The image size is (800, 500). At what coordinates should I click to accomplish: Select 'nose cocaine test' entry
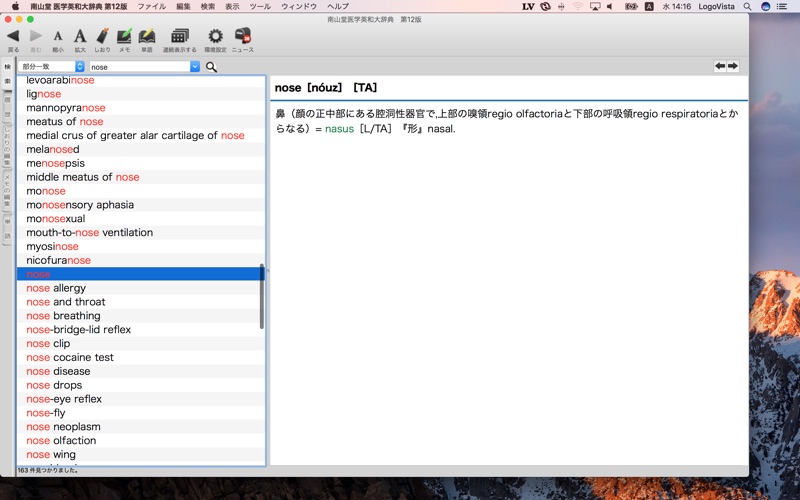141,357
